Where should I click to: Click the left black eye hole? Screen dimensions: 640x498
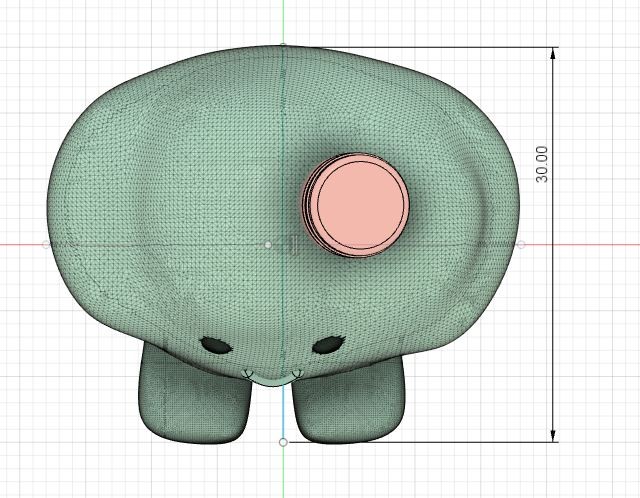tap(214, 345)
